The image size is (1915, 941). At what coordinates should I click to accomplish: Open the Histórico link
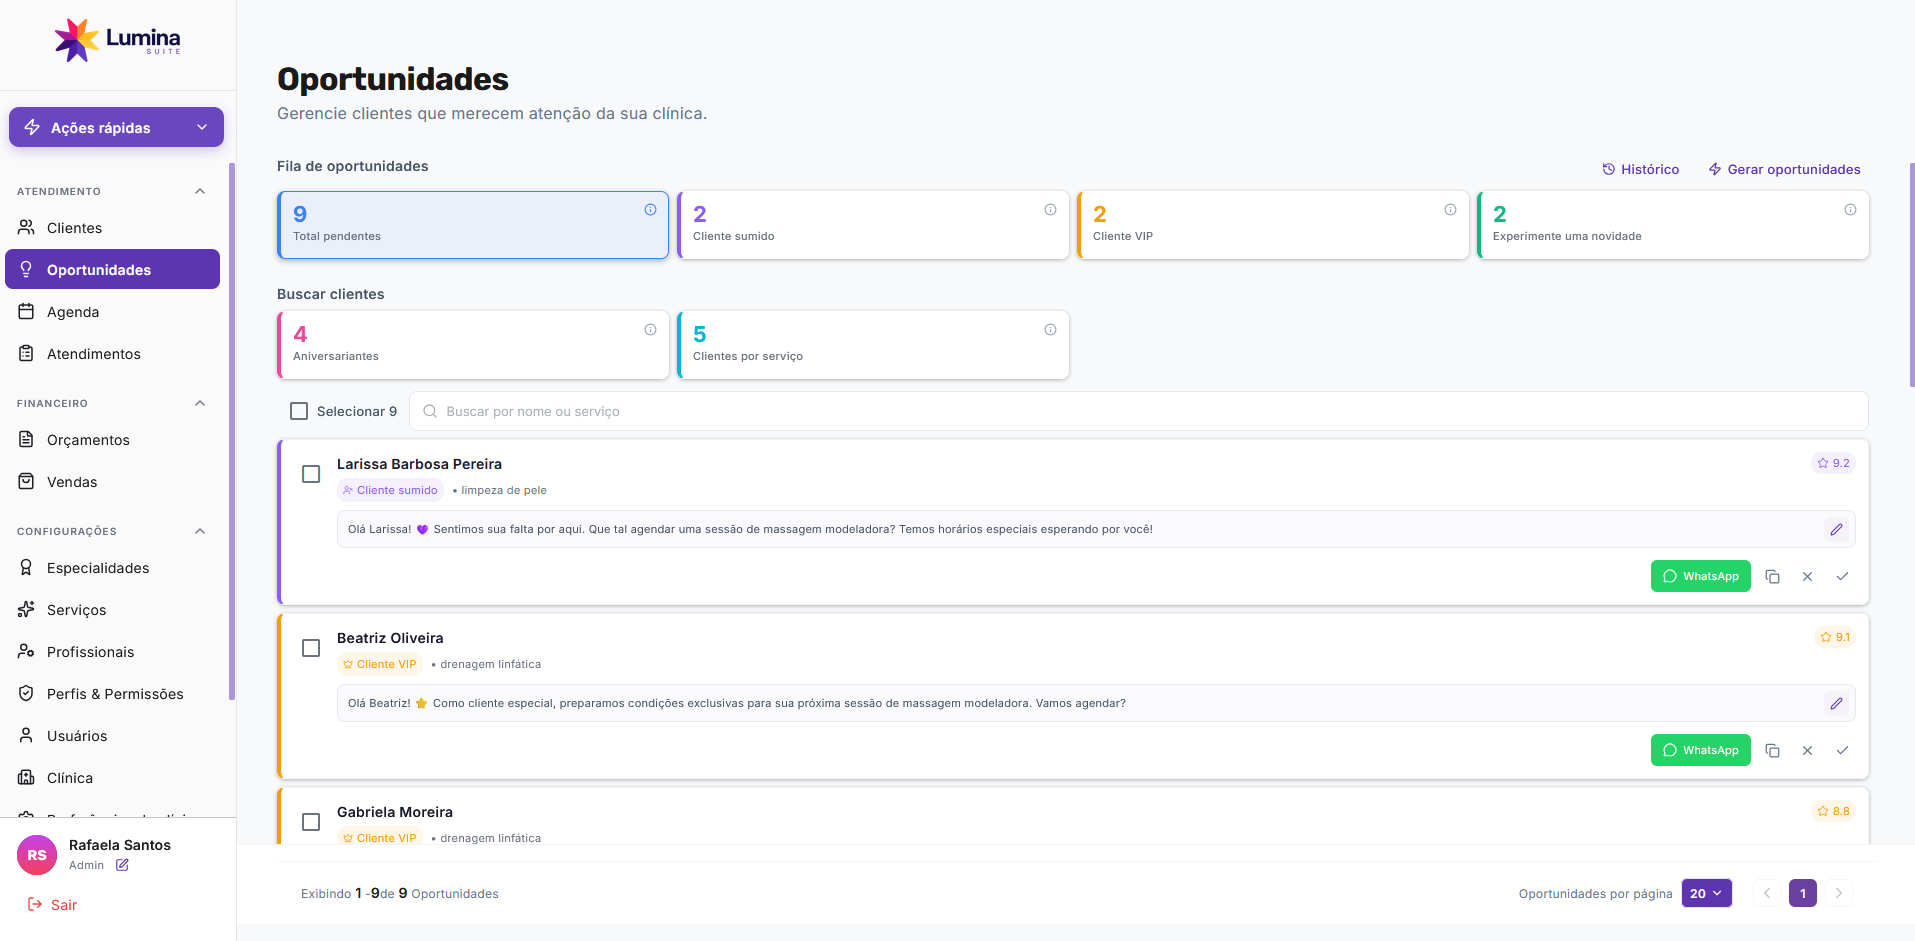tap(1641, 169)
